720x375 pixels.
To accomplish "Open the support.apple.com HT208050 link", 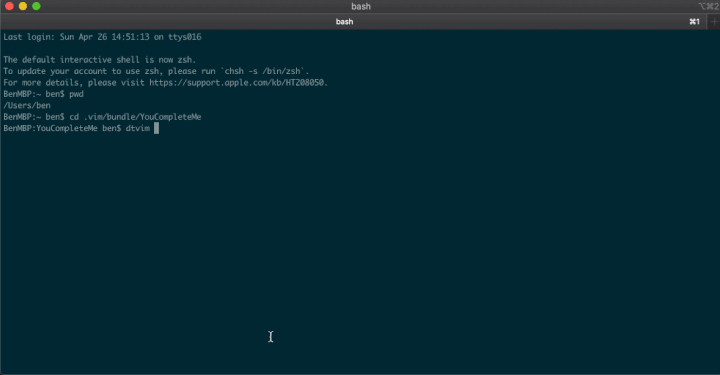I will point(237,83).
